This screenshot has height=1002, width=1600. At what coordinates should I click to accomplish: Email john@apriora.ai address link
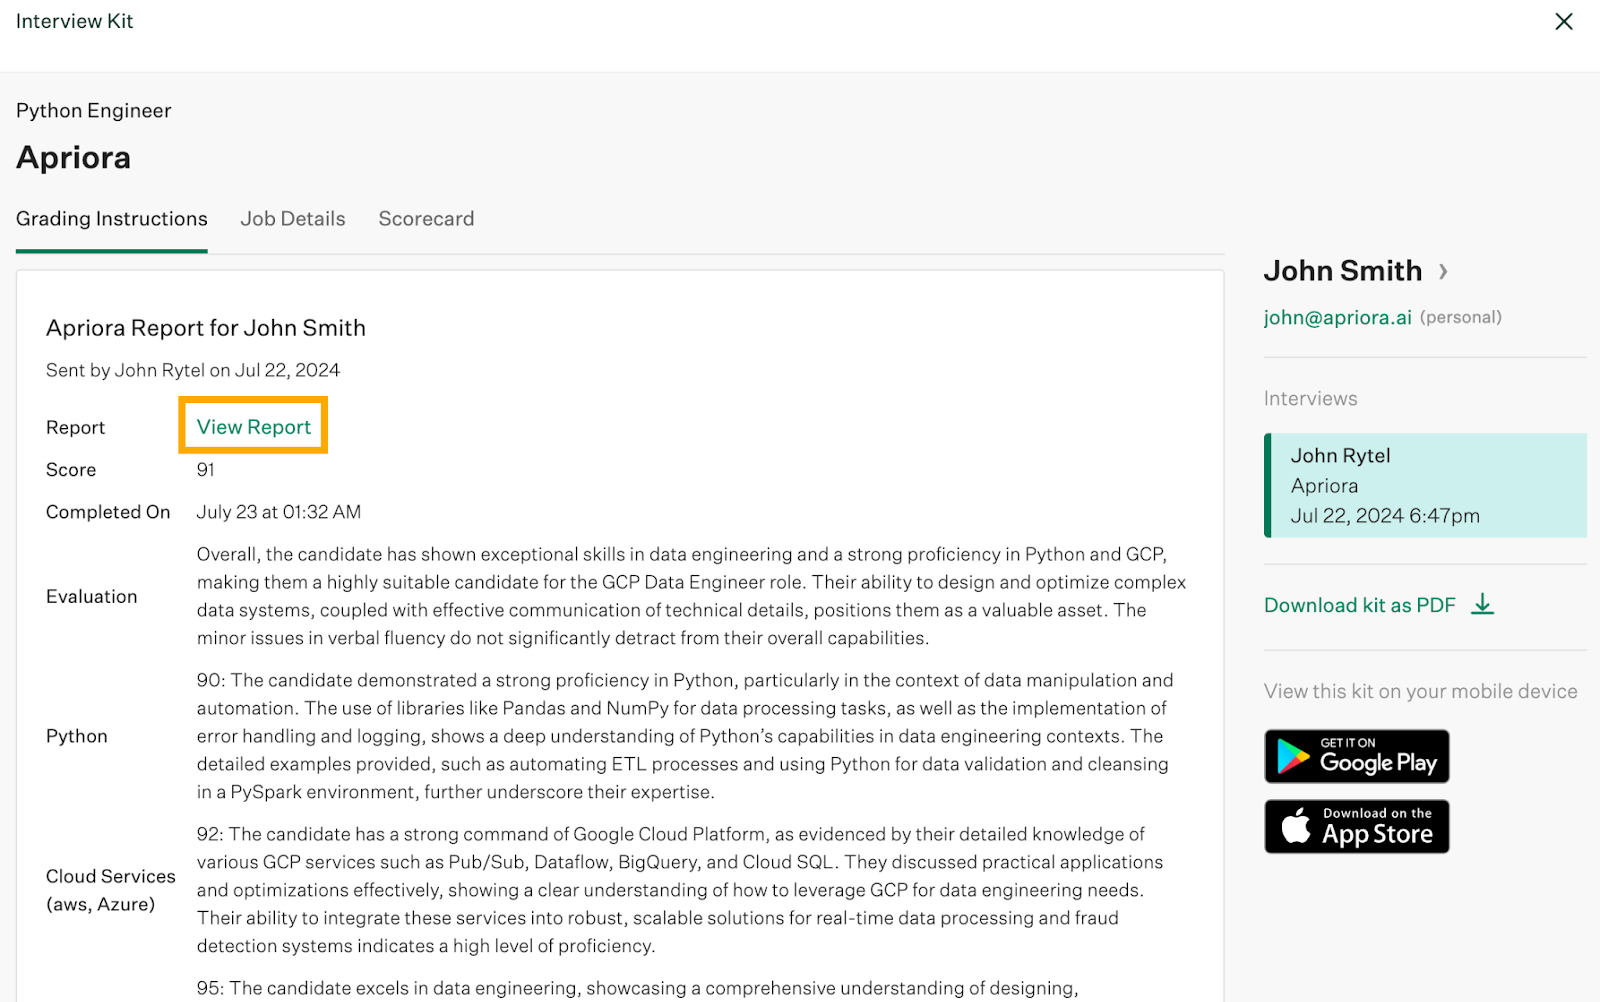[x=1337, y=318]
